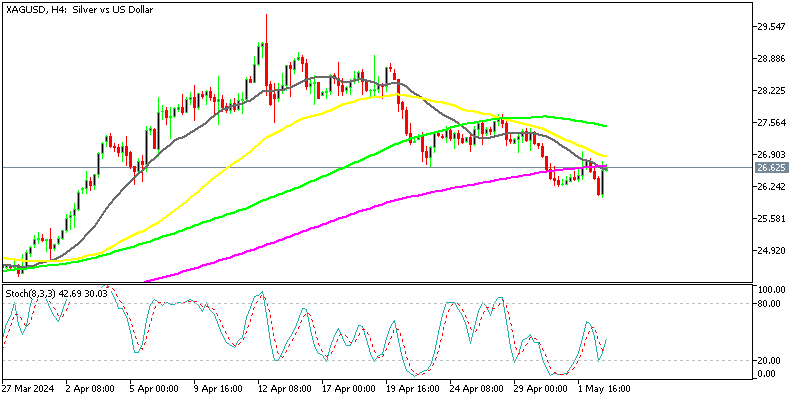Select the 25.581 price axis label
This screenshot has width=800, height=400.
coord(775,219)
